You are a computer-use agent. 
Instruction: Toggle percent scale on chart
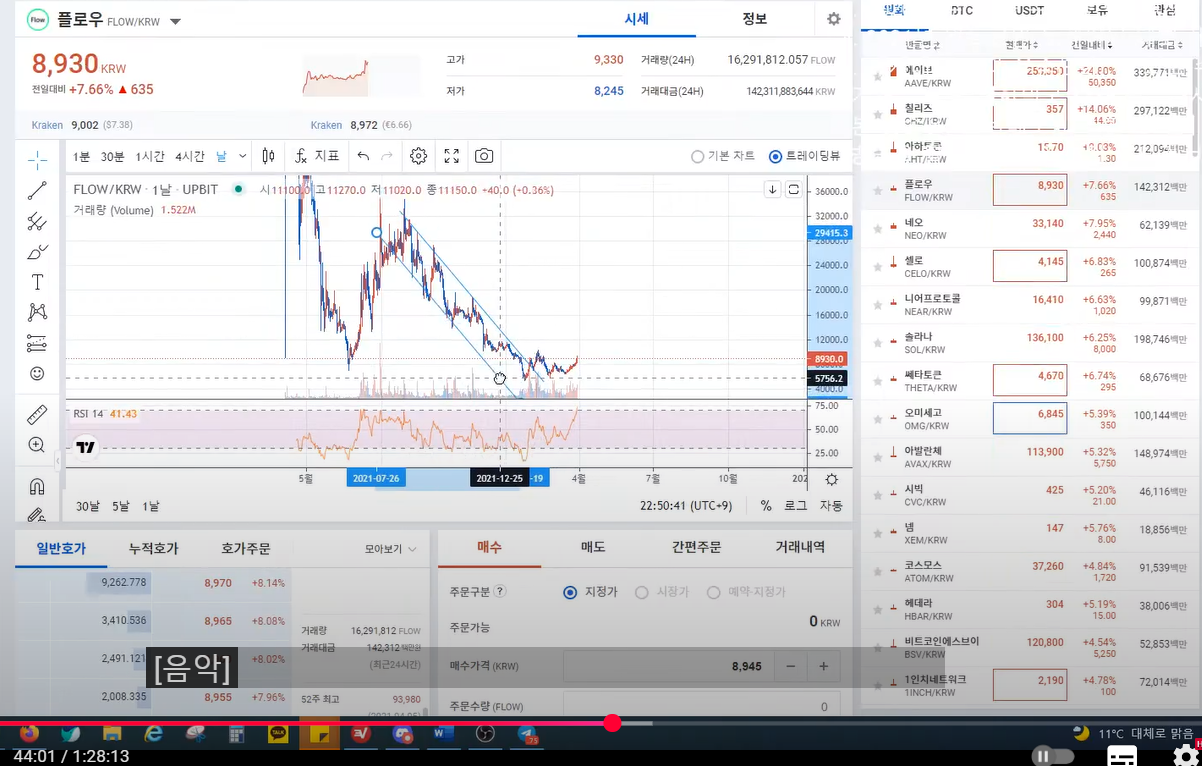coord(766,506)
